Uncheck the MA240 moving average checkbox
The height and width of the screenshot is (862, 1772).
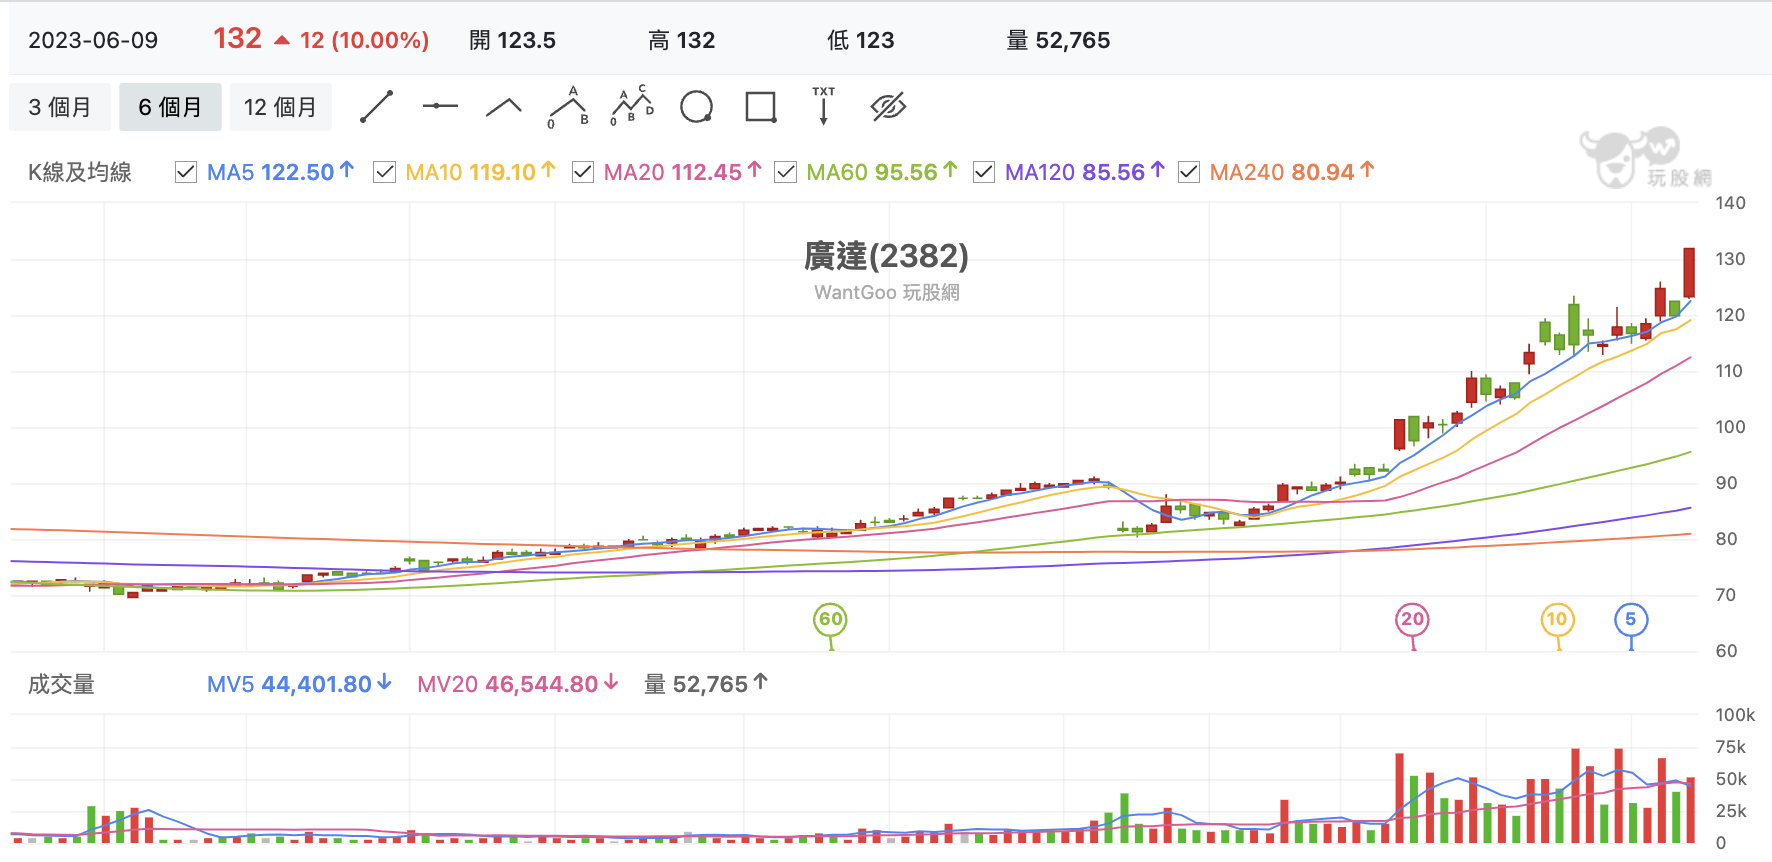[x=1189, y=172]
